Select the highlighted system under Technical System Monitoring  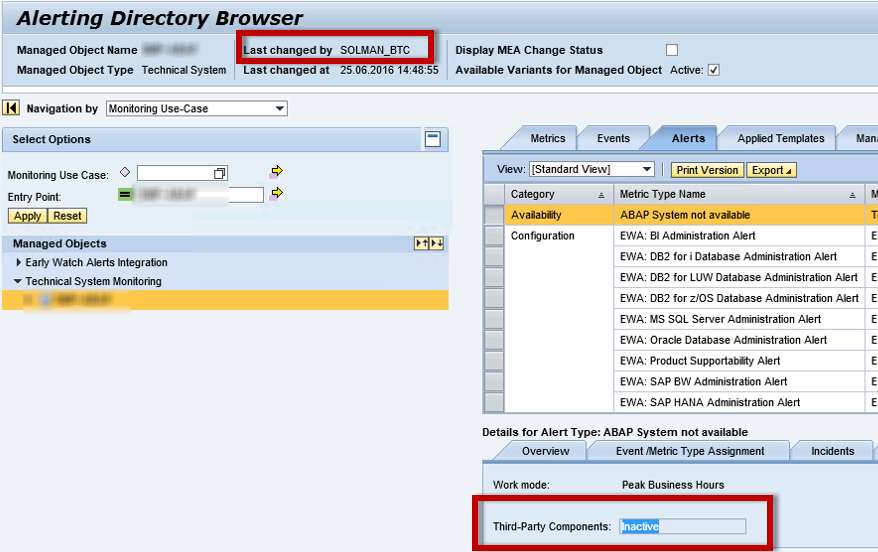point(225,300)
